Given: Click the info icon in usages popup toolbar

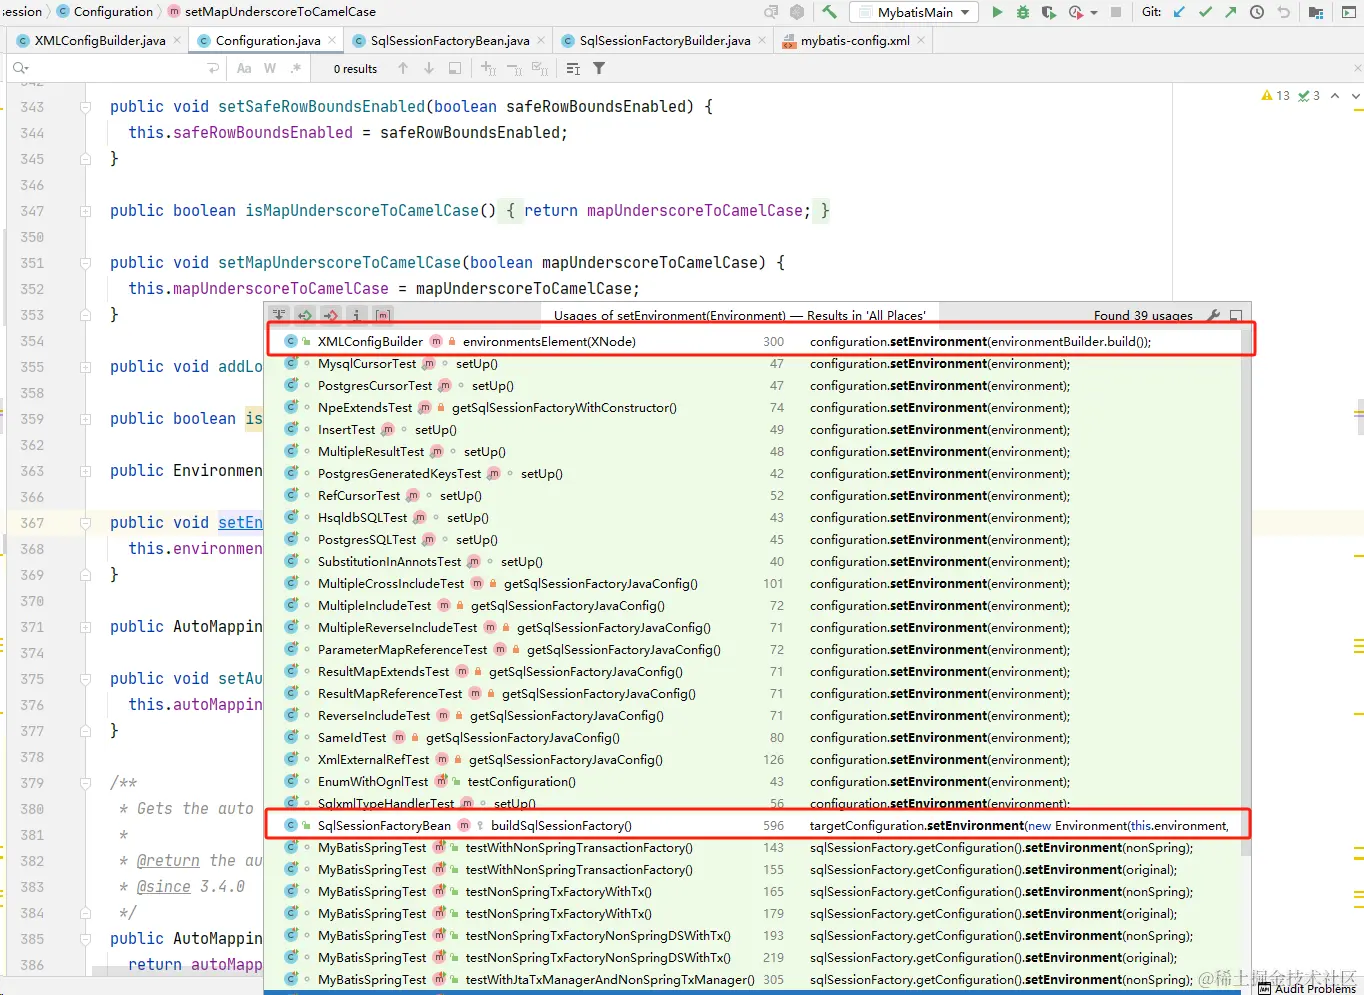Looking at the screenshot, I should (x=357, y=315).
